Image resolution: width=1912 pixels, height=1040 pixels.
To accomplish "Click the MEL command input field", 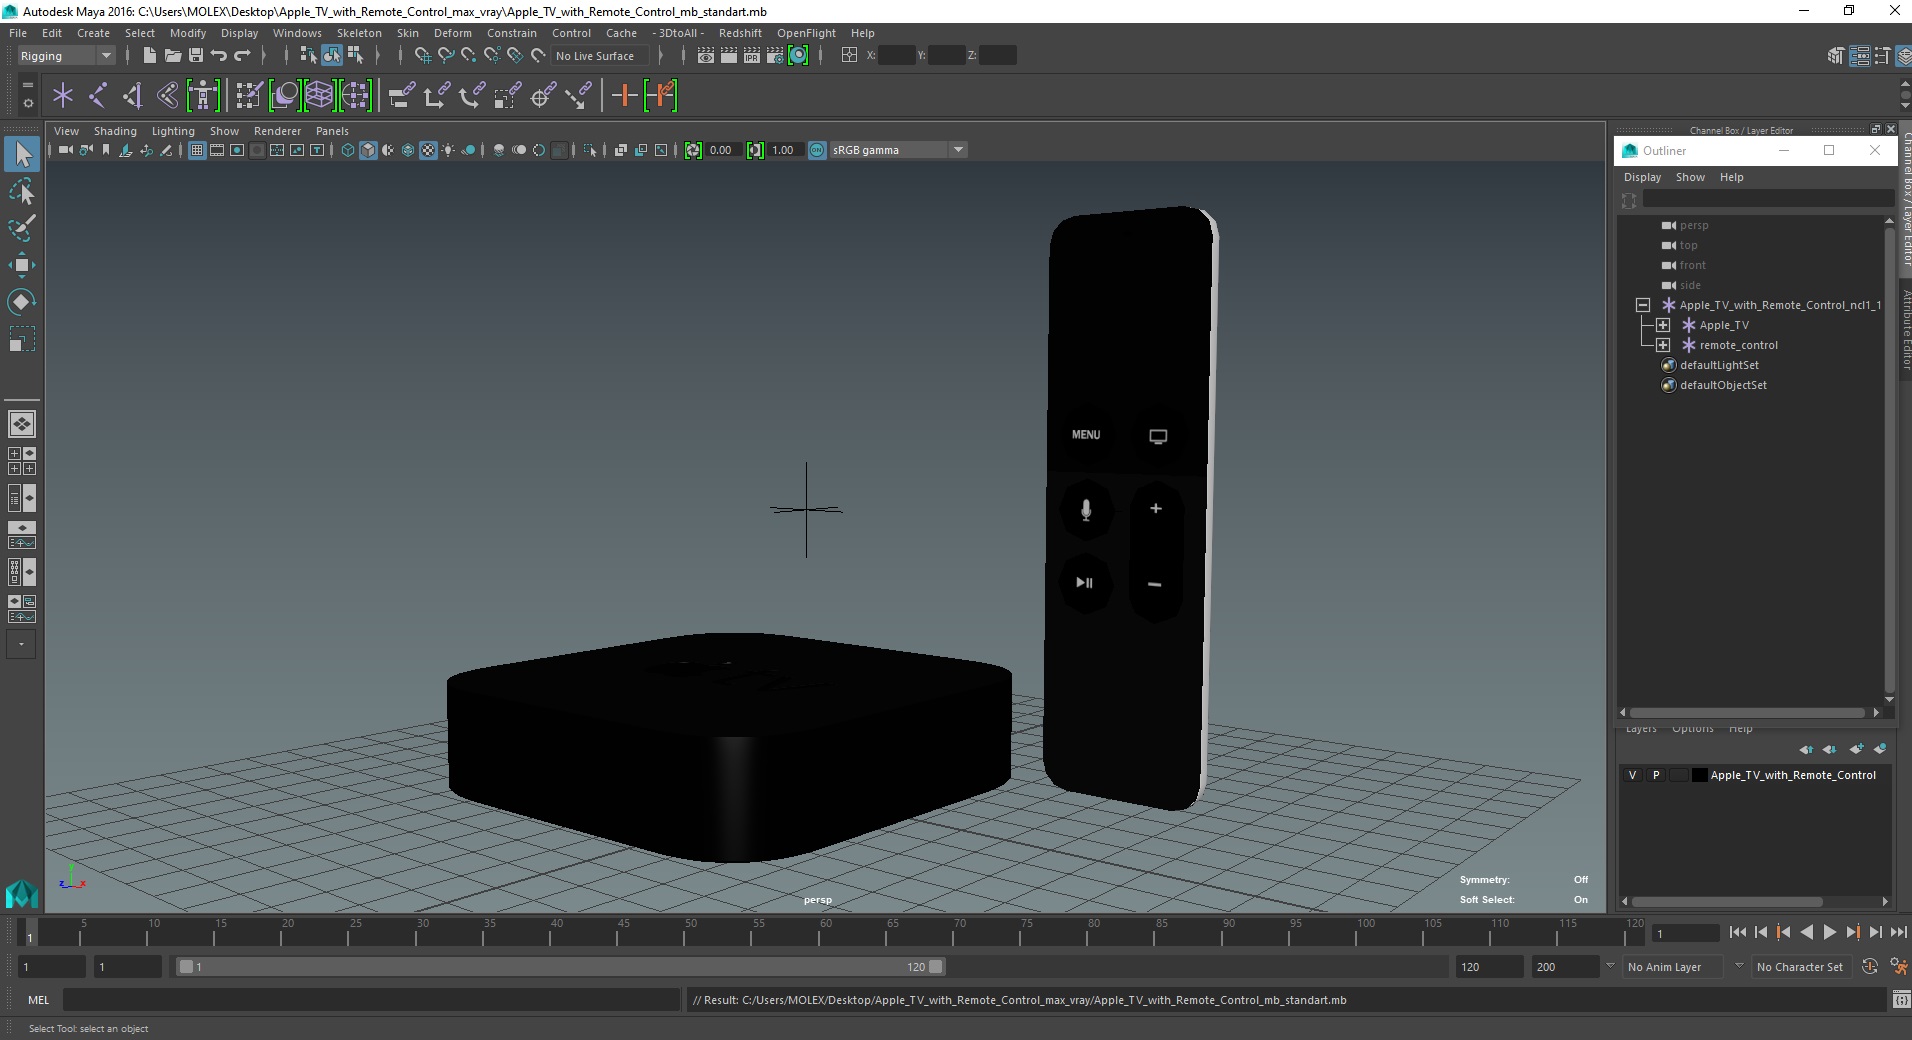I will [x=371, y=1000].
